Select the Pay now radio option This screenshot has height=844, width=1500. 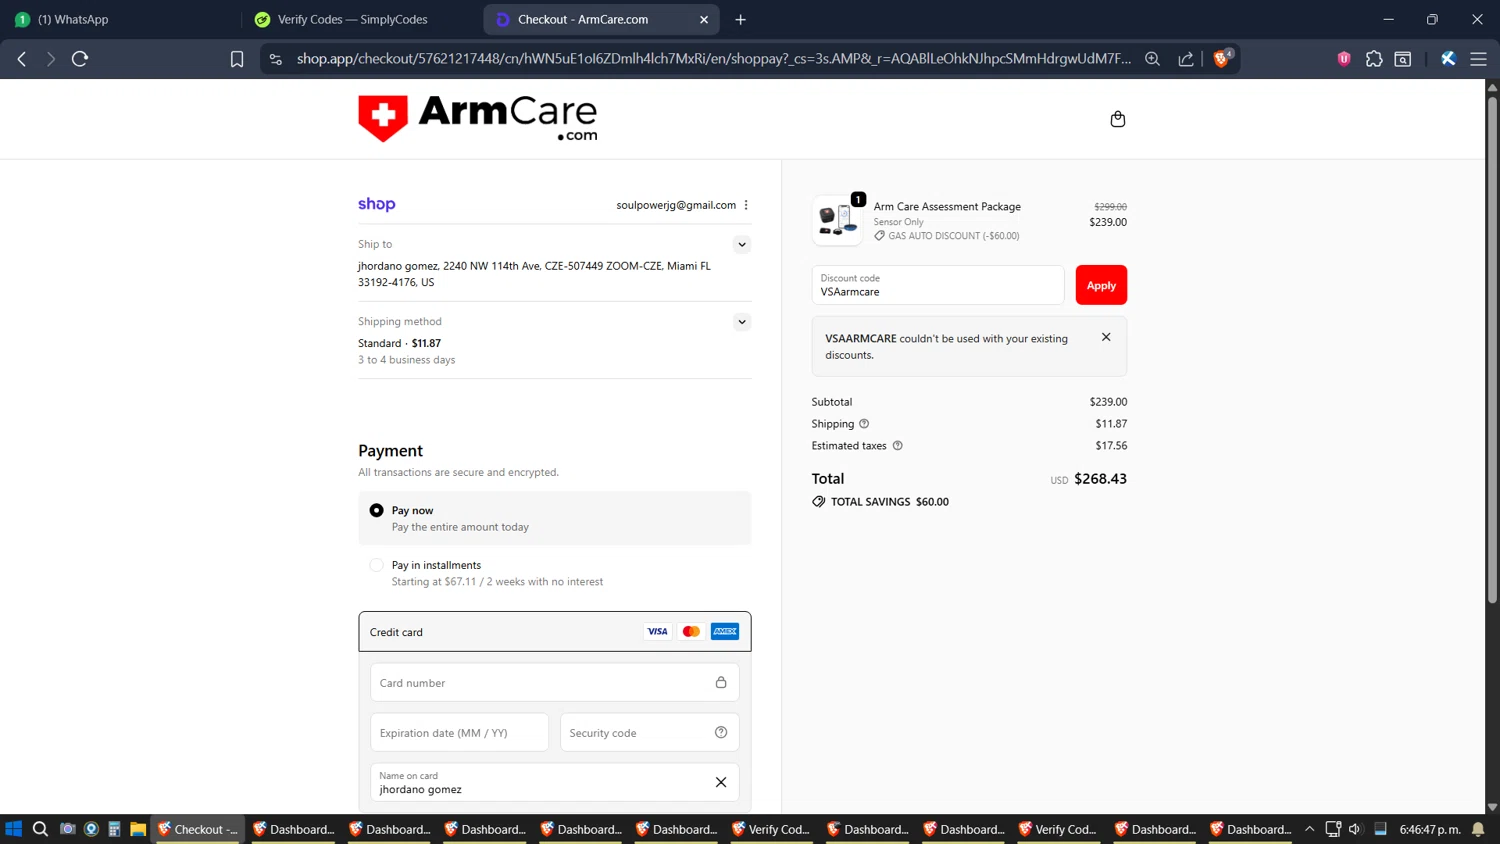(376, 510)
